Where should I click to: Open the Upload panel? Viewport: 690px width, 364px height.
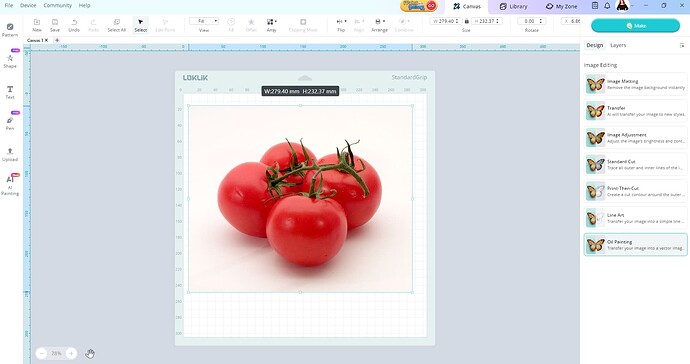coord(10,154)
